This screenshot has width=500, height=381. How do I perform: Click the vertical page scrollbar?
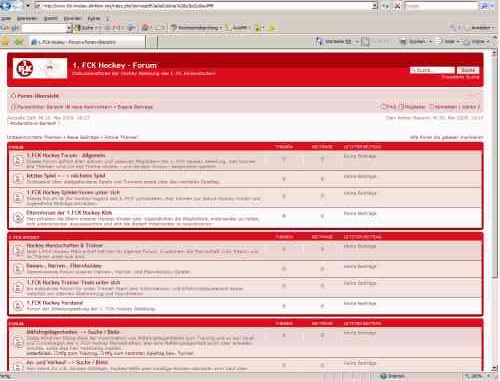(x=494, y=207)
